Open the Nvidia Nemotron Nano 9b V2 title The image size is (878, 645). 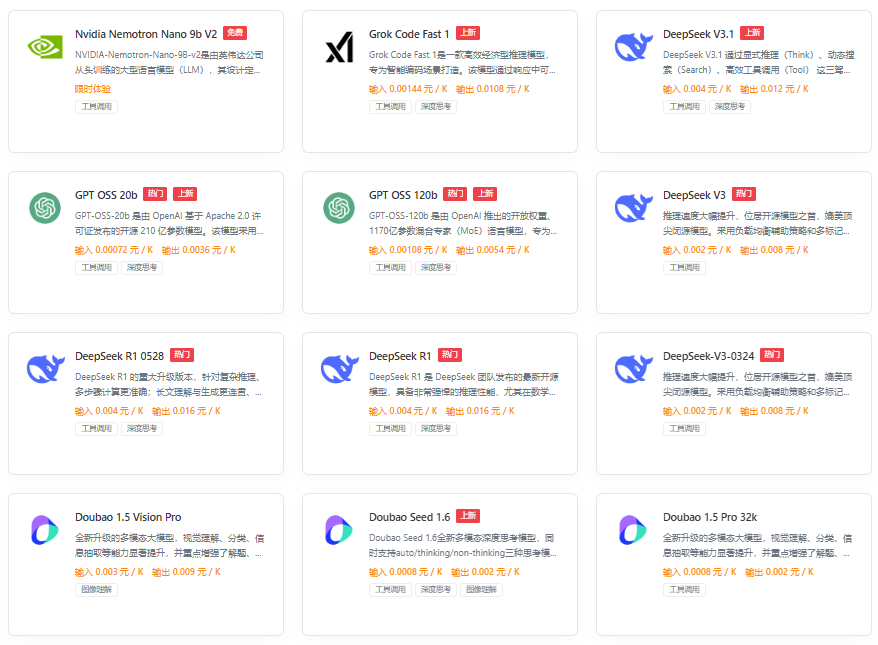[x=146, y=34]
